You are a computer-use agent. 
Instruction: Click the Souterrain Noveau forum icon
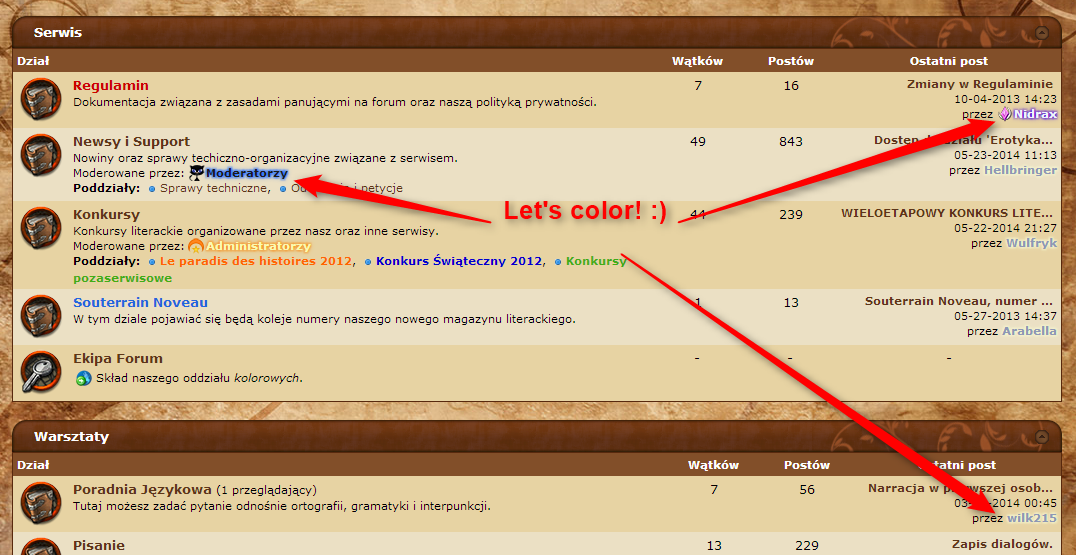[41, 316]
